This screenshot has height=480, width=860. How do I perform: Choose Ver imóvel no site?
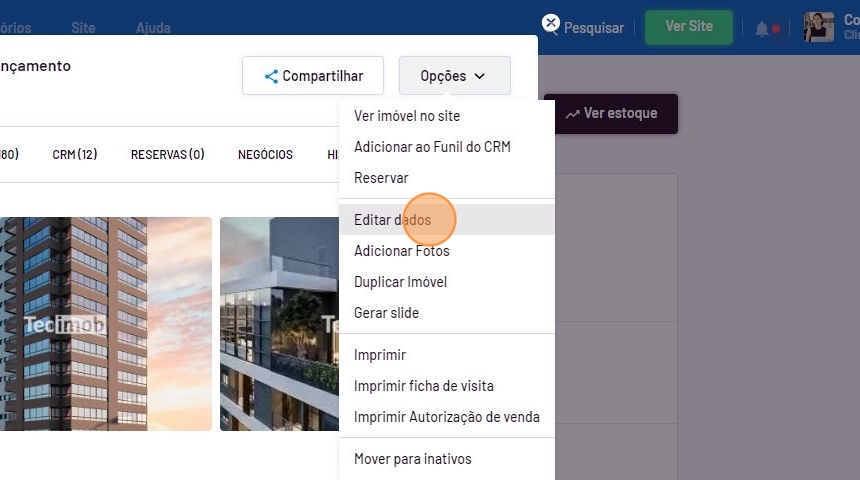[x=407, y=116]
